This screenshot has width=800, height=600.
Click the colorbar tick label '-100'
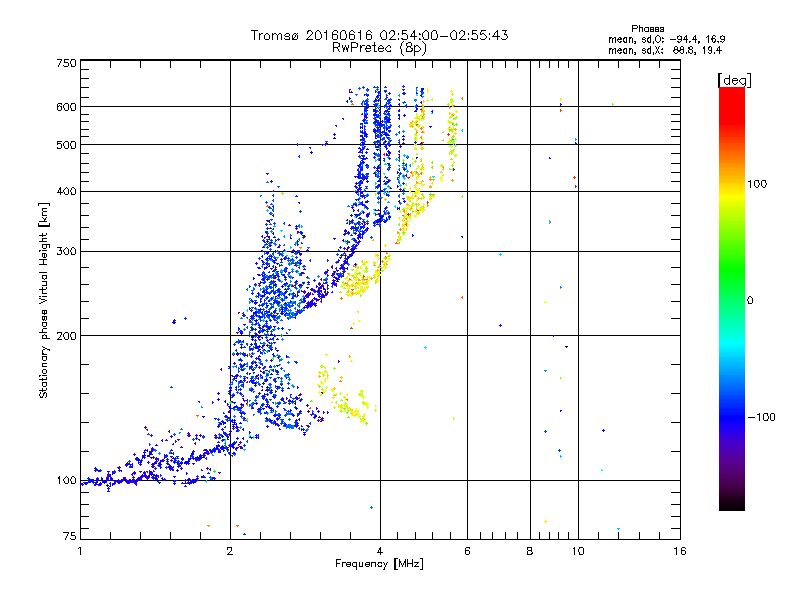(761, 417)
